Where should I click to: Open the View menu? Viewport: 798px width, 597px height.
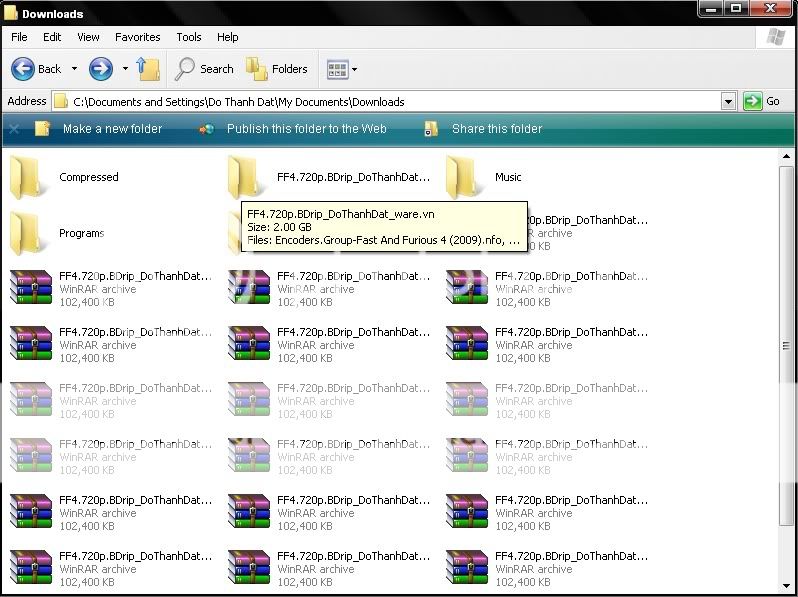(x=88, y=37)
